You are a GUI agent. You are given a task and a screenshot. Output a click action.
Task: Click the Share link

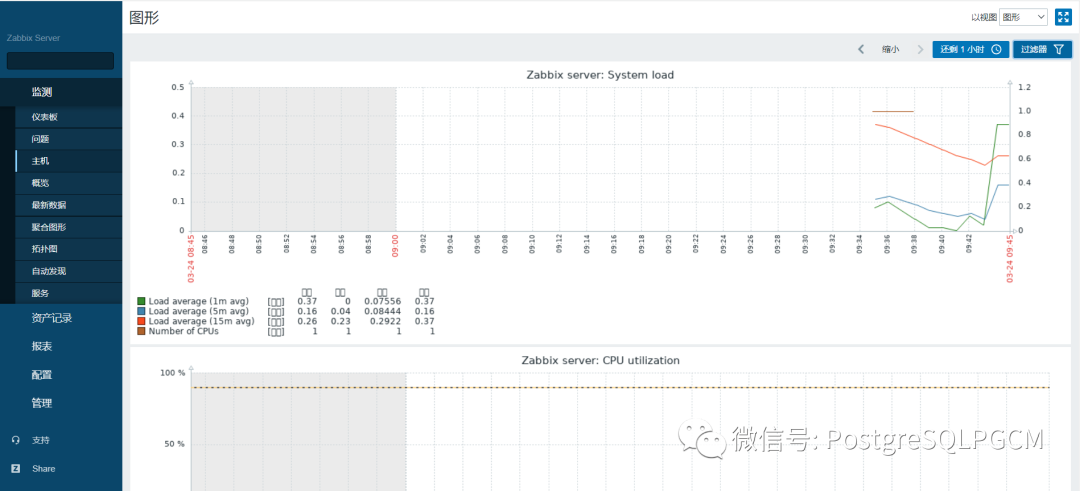tap(43, 468)
